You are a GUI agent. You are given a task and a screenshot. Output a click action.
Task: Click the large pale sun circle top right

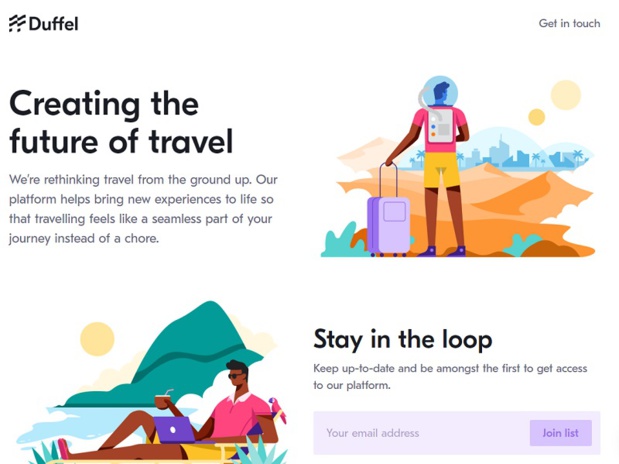[x=566, y=95]
